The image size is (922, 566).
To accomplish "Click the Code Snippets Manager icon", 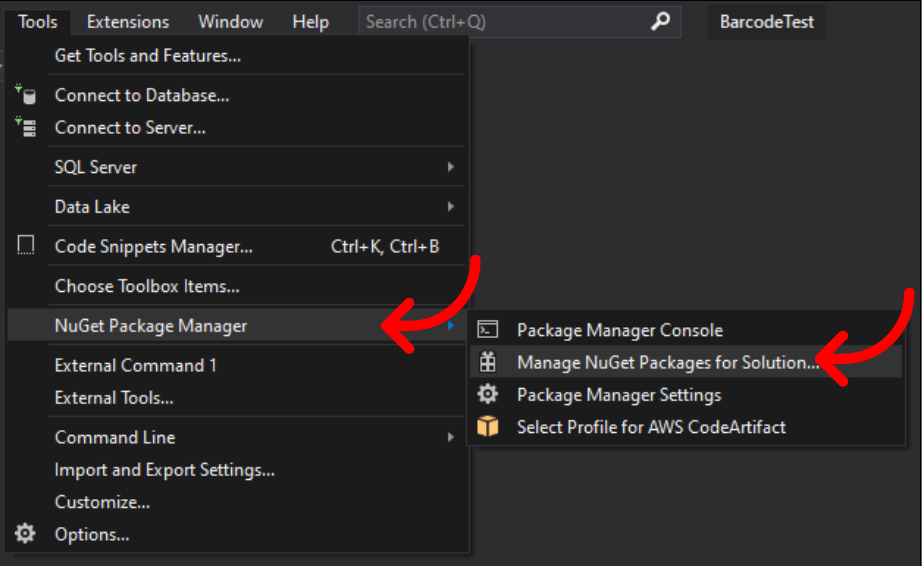I will coord(25,245).
